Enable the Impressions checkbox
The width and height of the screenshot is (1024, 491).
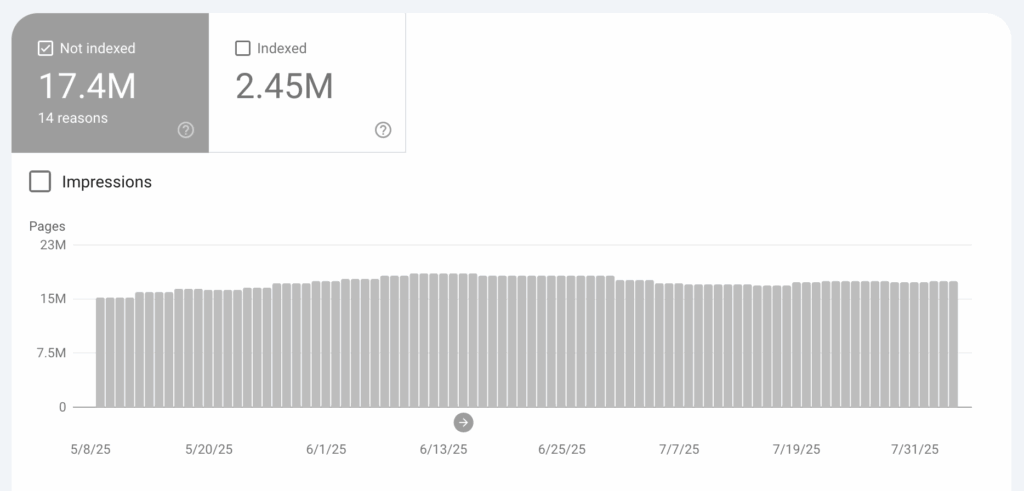(x=40, y=182)
